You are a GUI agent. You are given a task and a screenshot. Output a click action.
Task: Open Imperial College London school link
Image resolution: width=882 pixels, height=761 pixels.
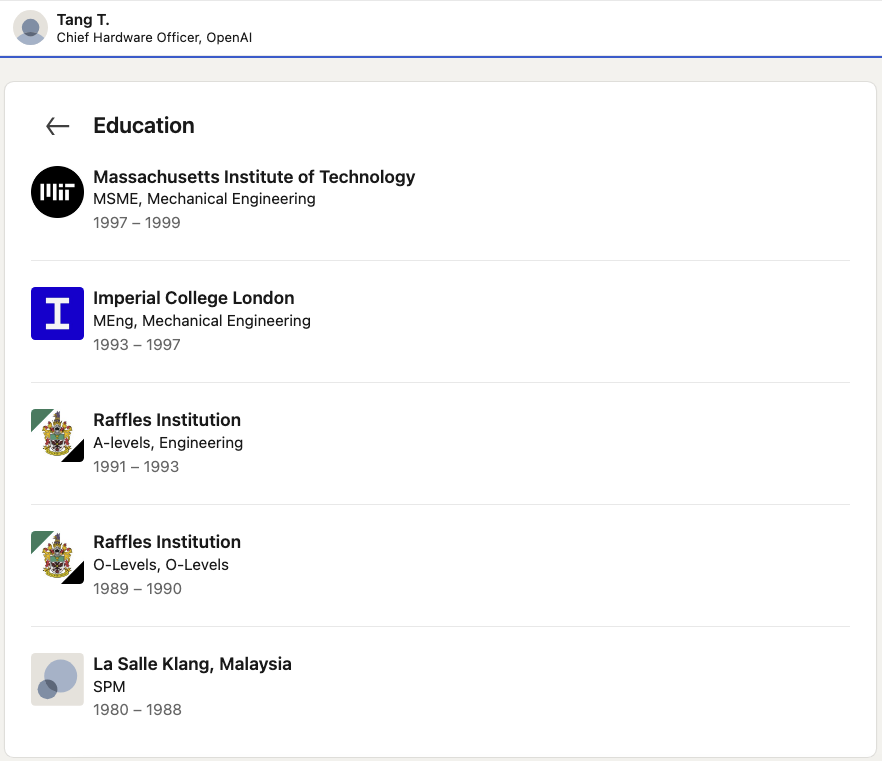[x=194, y=298]
